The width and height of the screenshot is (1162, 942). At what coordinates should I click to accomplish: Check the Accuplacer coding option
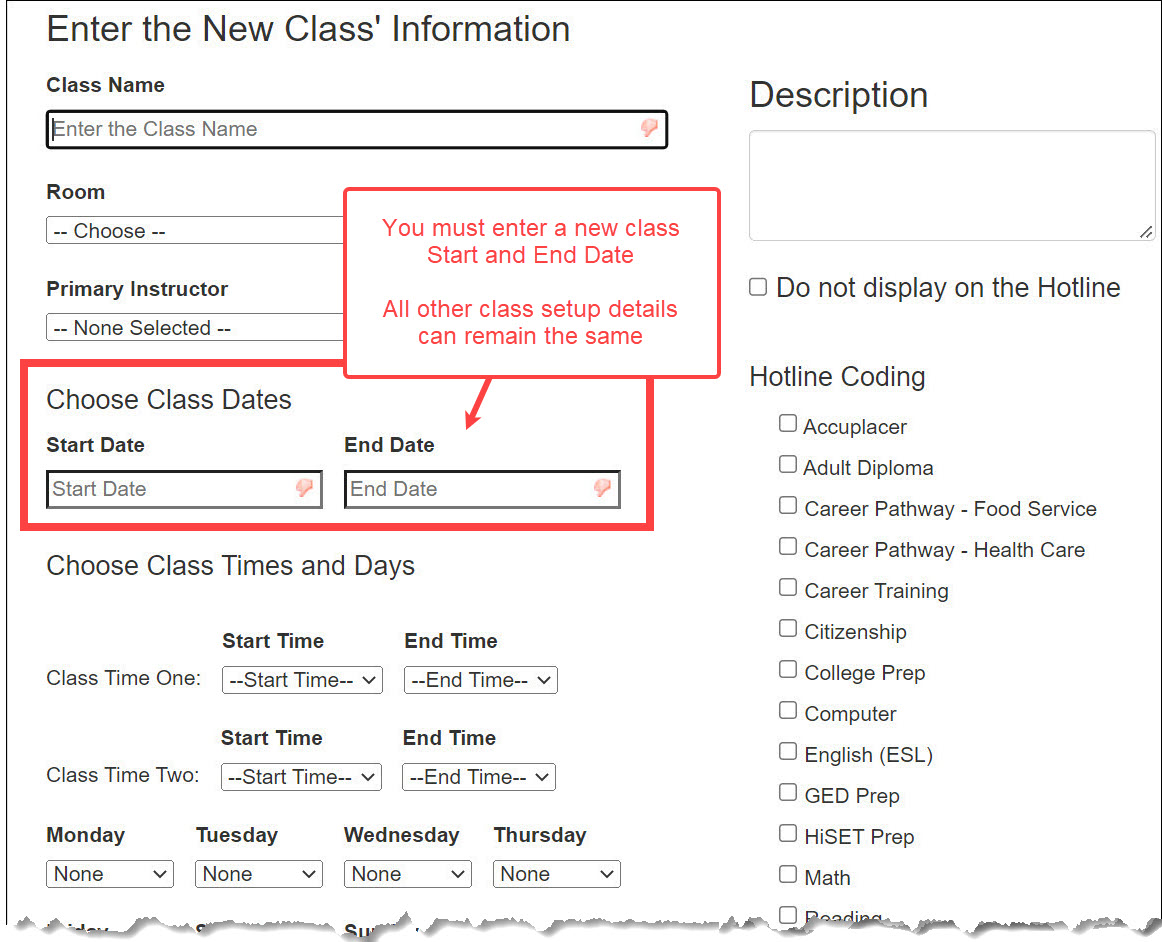tap(788, 423)
